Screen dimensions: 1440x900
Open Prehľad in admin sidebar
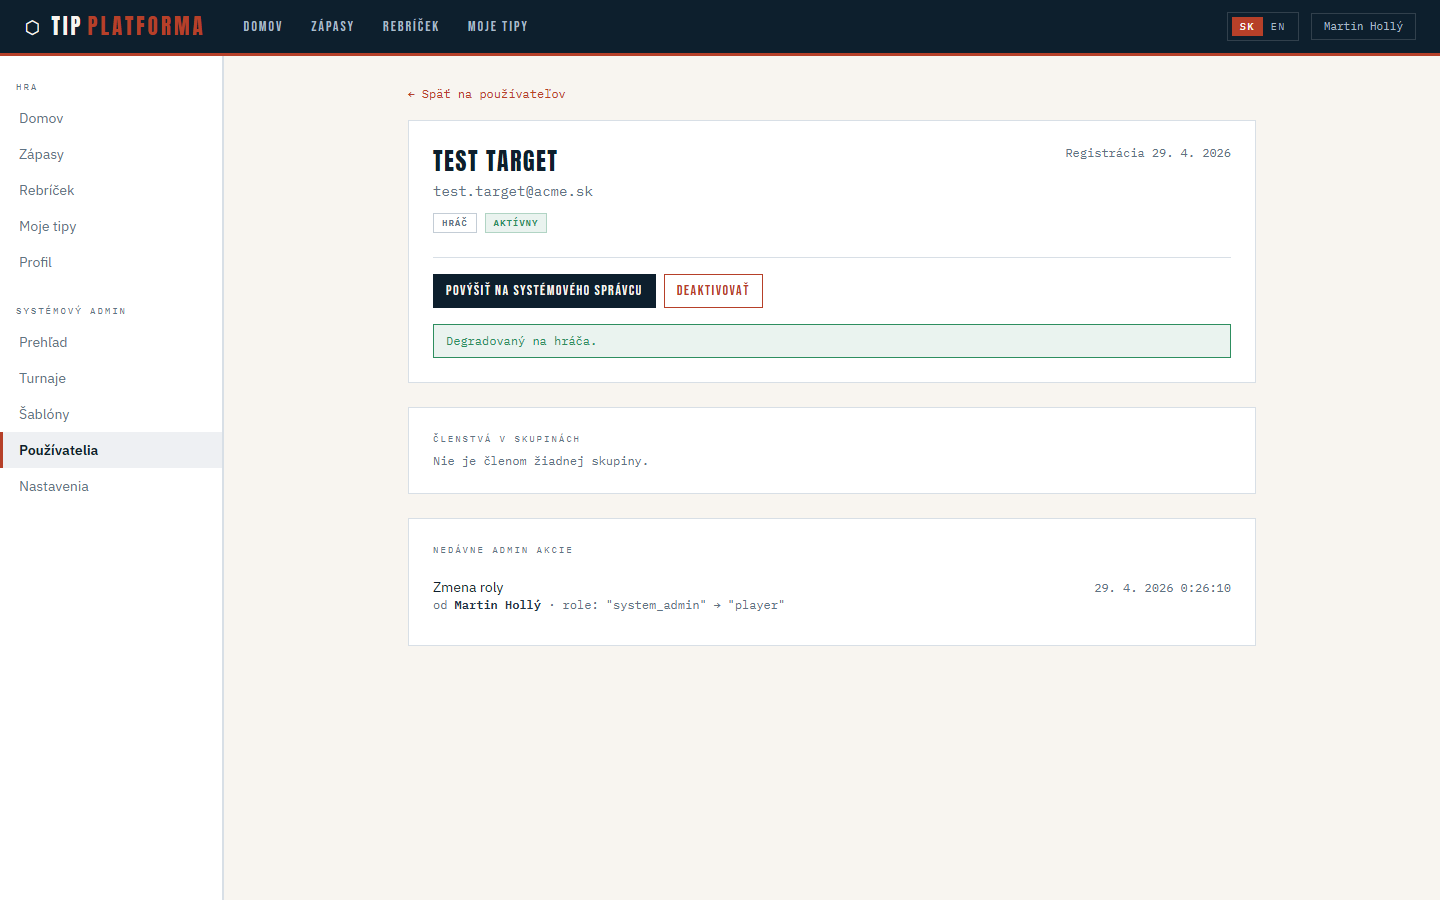click(x=43, y=342)
